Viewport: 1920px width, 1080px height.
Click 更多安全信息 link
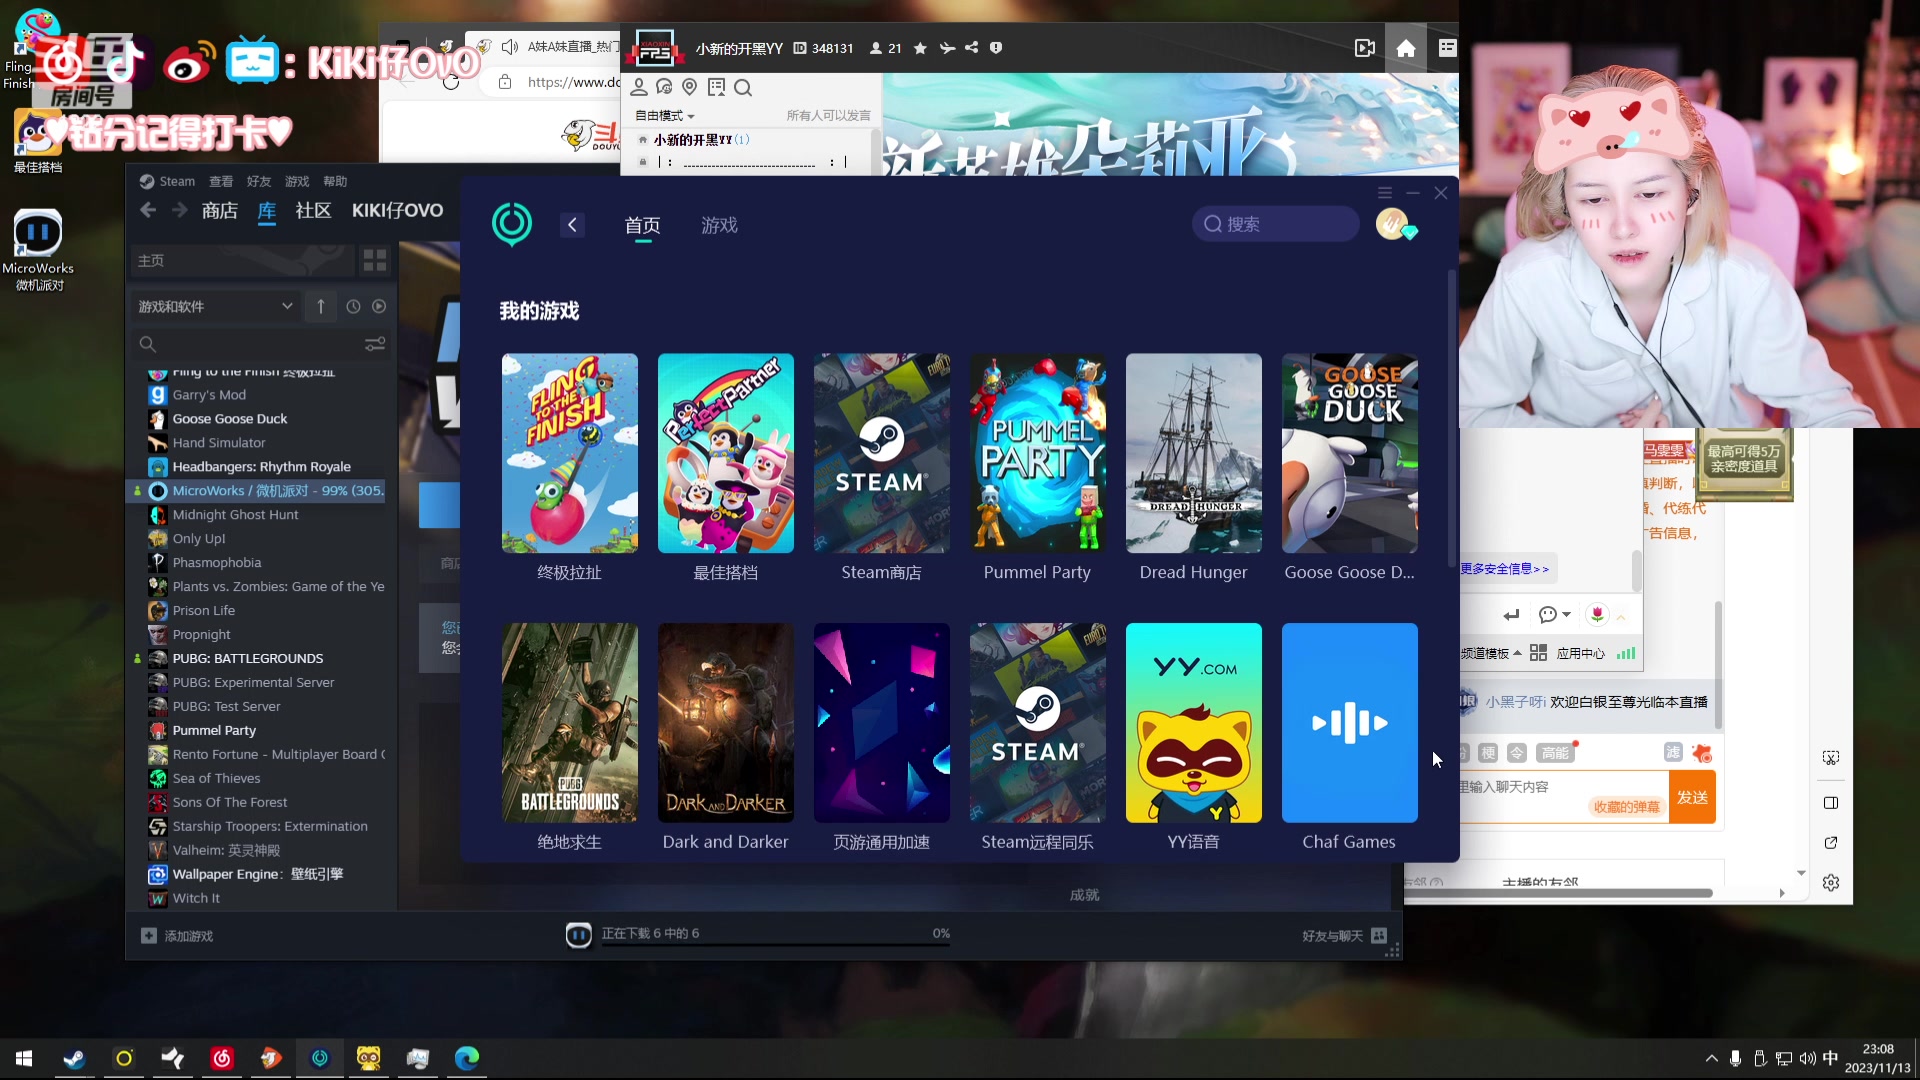[1504, 569]
